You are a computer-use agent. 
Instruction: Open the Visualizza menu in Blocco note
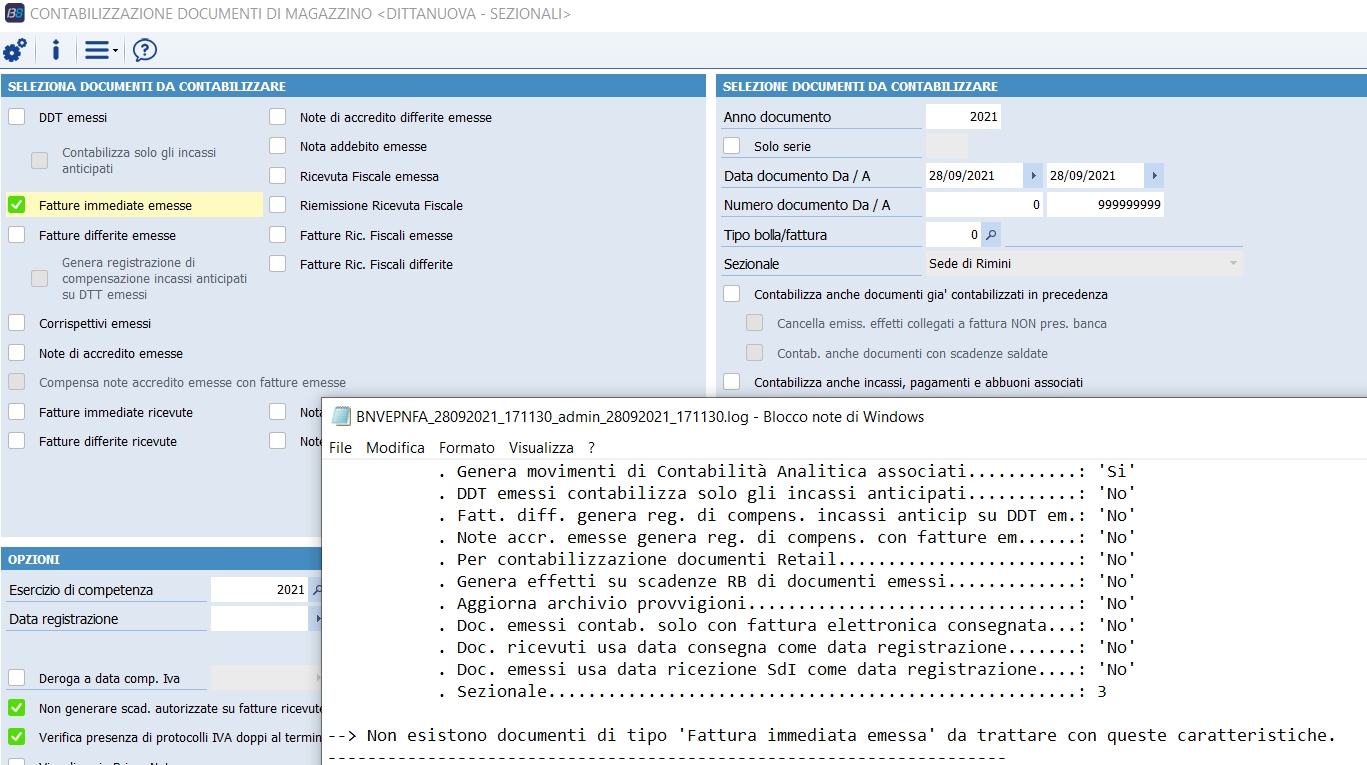[x=541, y=448]
